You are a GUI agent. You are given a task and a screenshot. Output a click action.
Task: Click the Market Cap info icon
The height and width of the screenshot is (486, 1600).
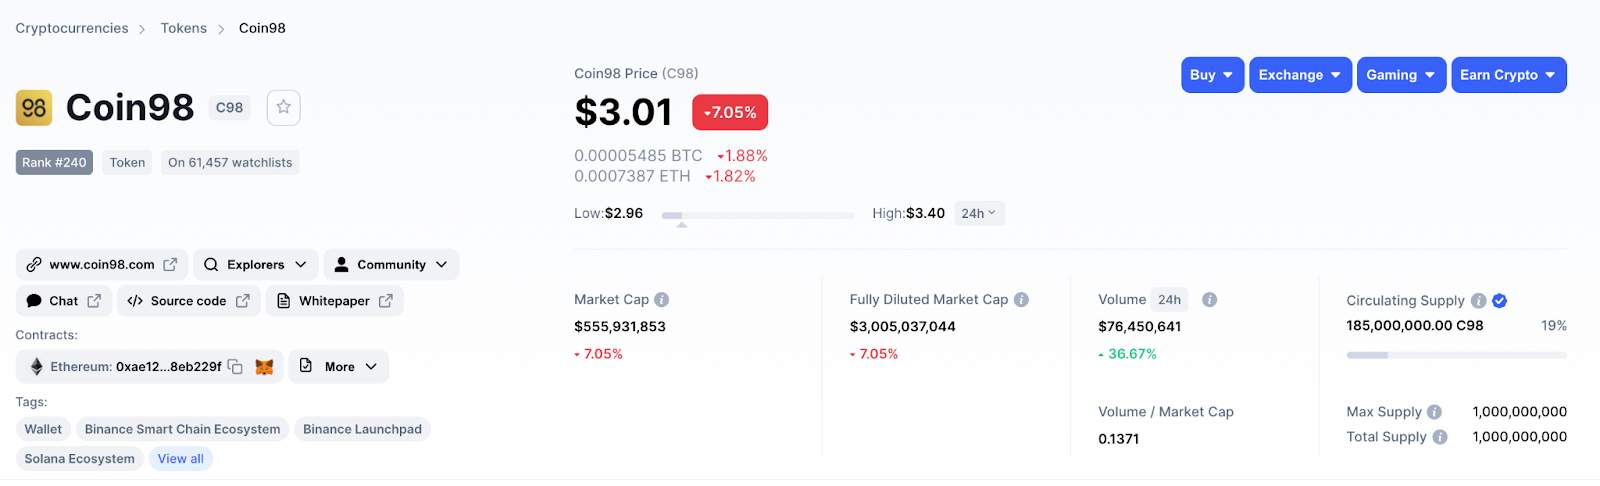pos(662,300)
